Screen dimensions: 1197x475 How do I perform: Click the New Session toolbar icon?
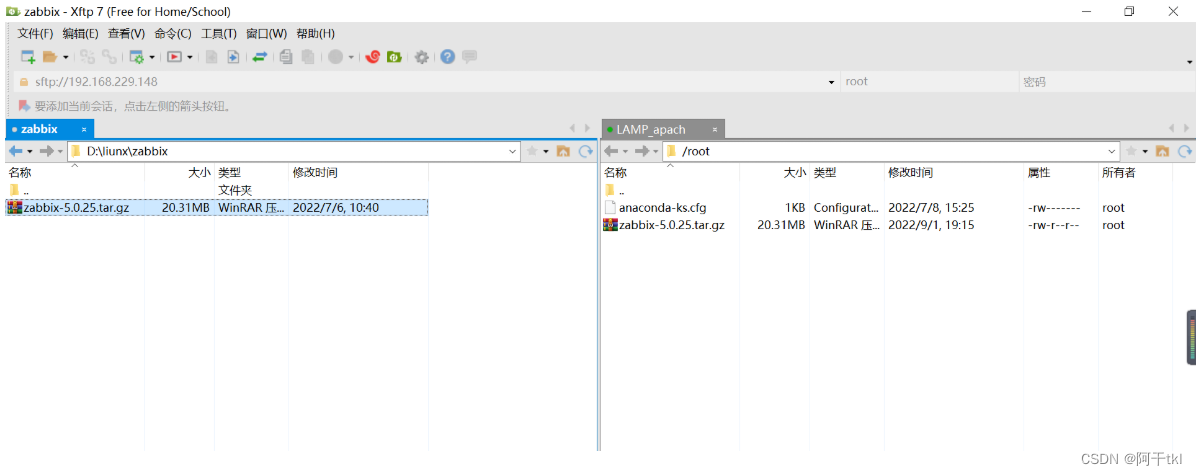tap(28, 57)
